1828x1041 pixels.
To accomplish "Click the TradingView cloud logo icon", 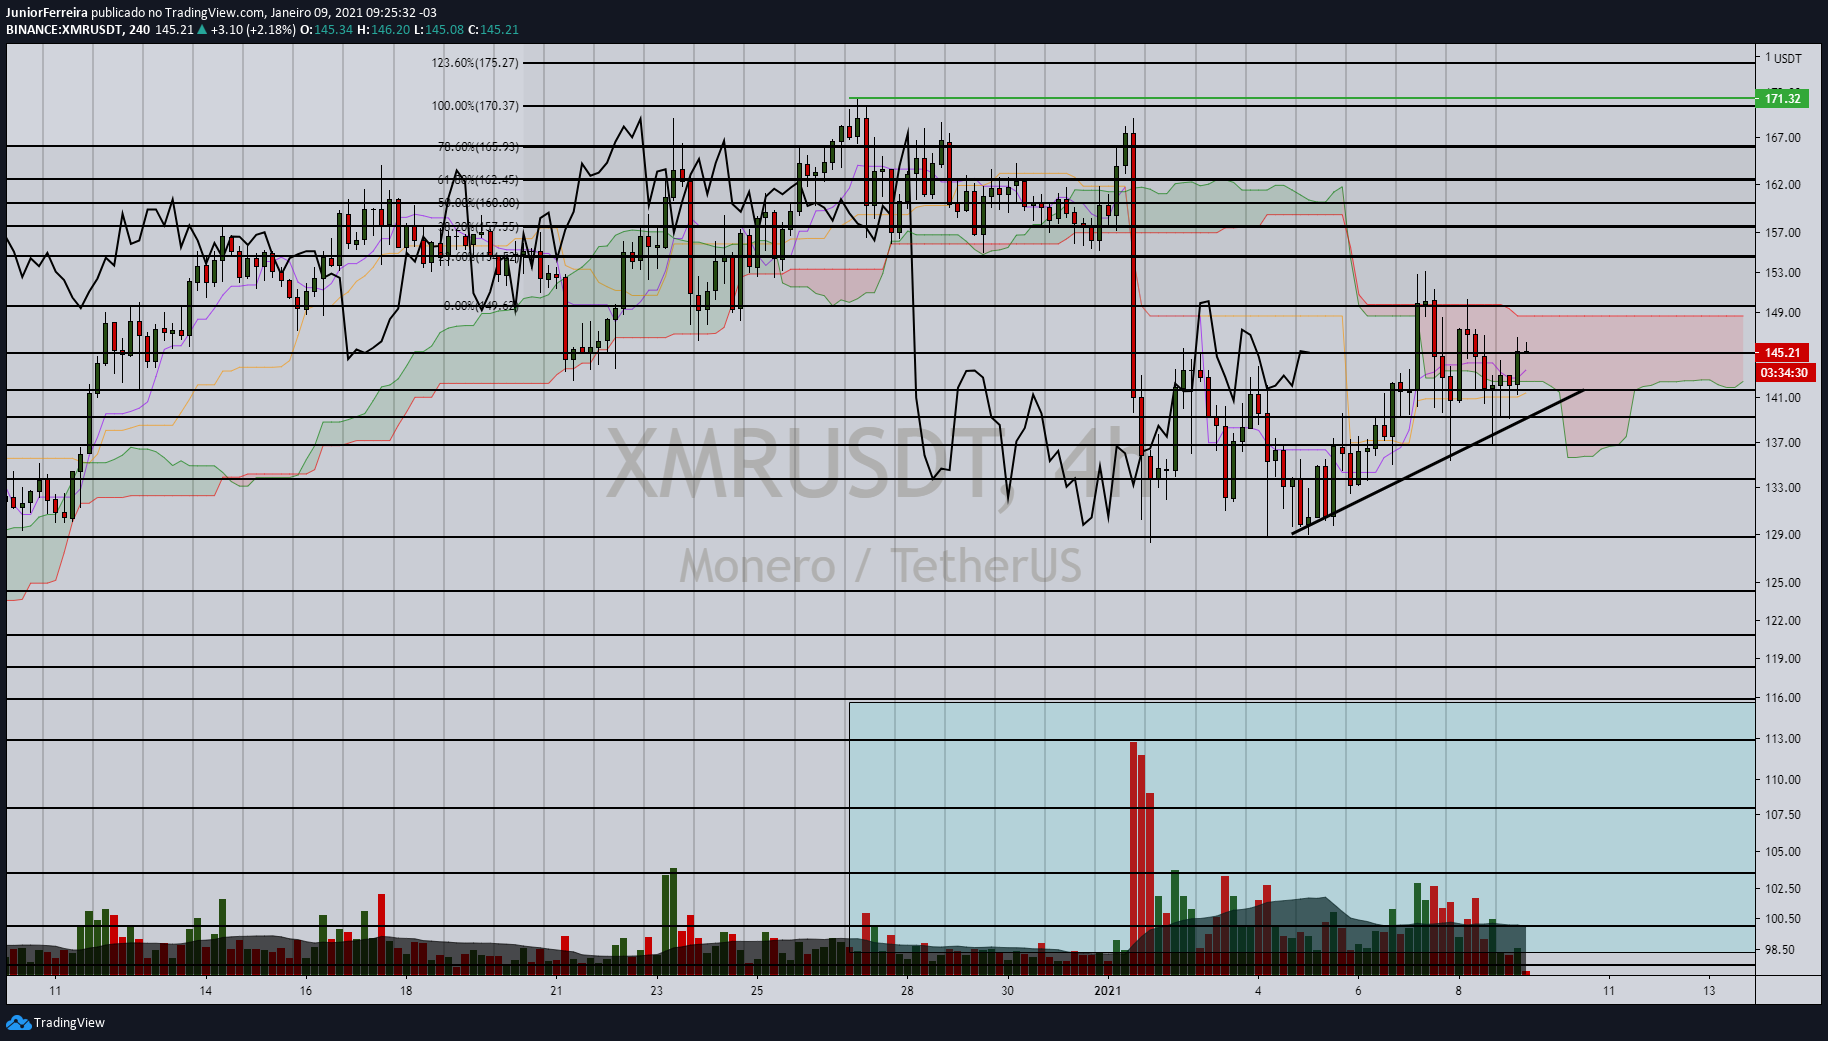I will (x=18, y=1022).
